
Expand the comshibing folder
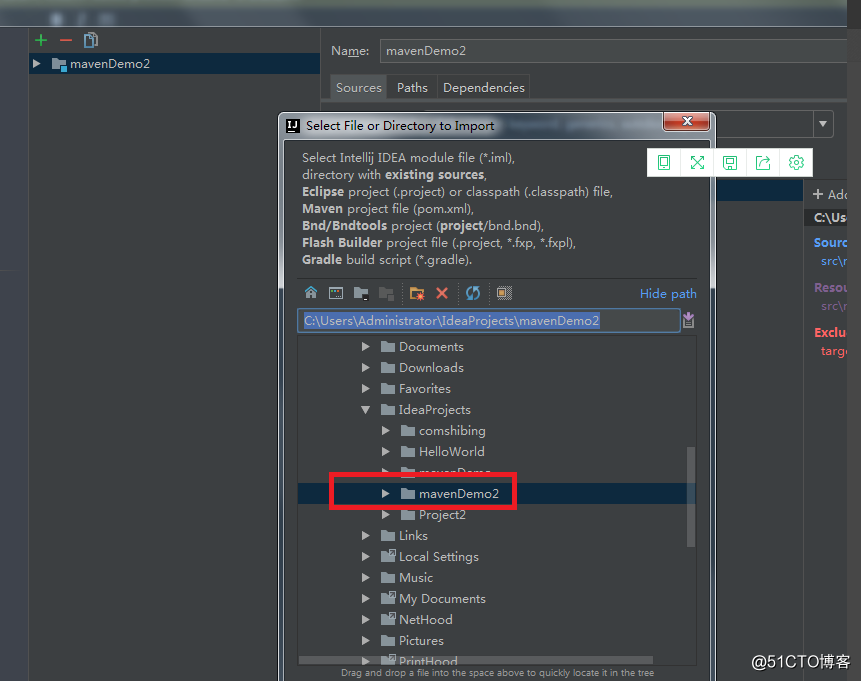385,431
